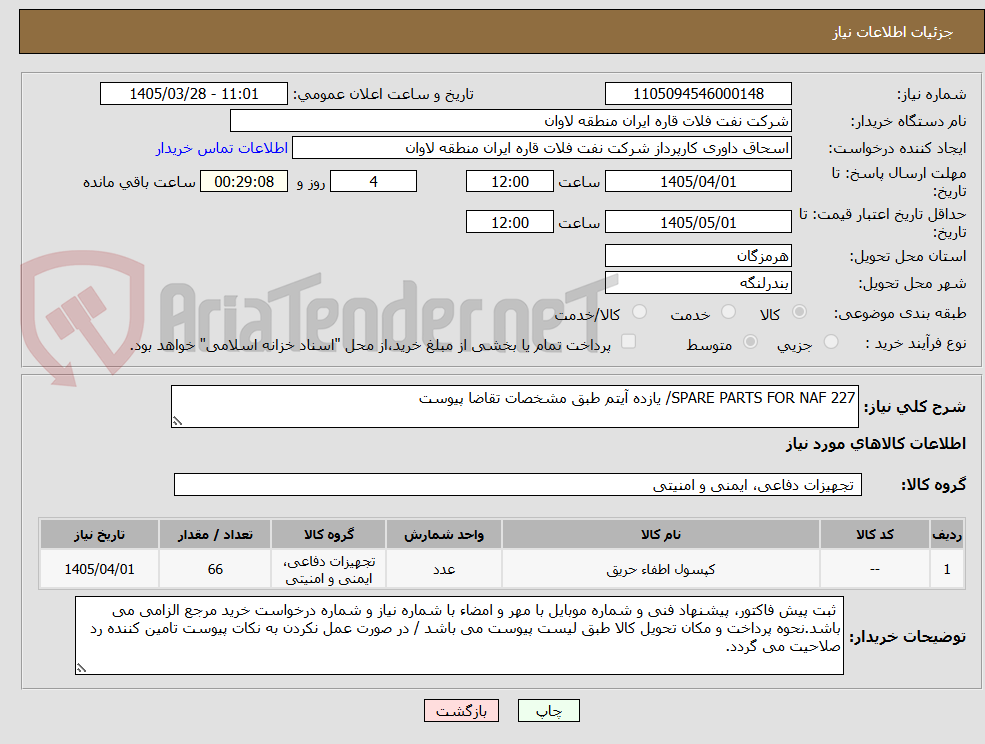
Task: Click the resize handle of buyer notes box
Action: [81, 669]
